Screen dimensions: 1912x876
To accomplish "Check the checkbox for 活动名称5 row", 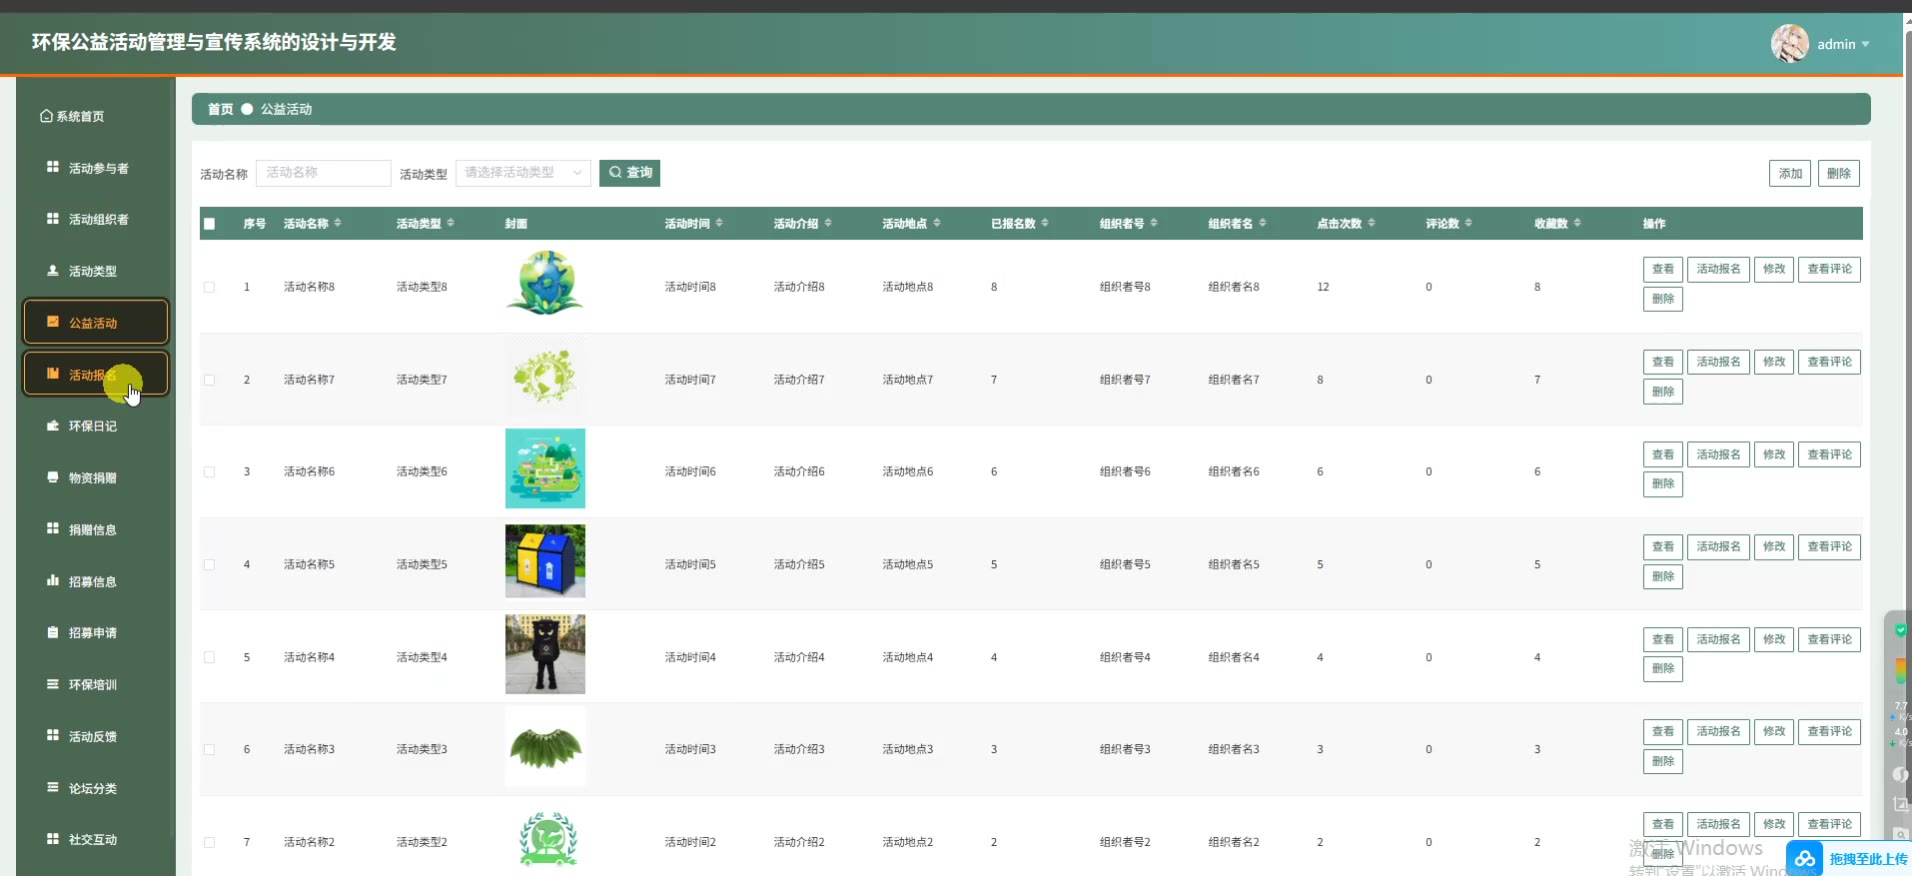I will coord(210,565).
